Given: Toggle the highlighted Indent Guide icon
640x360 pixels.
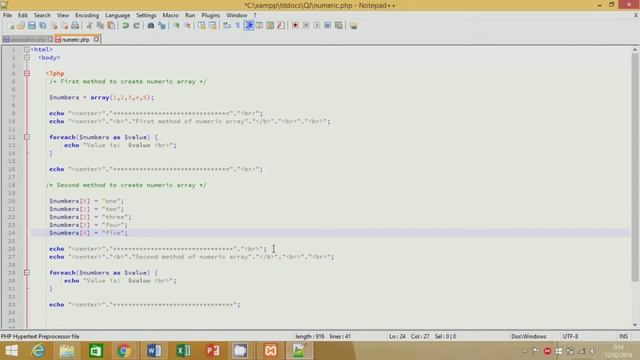Looking at the screenshot, I should [x=249, y=26].
